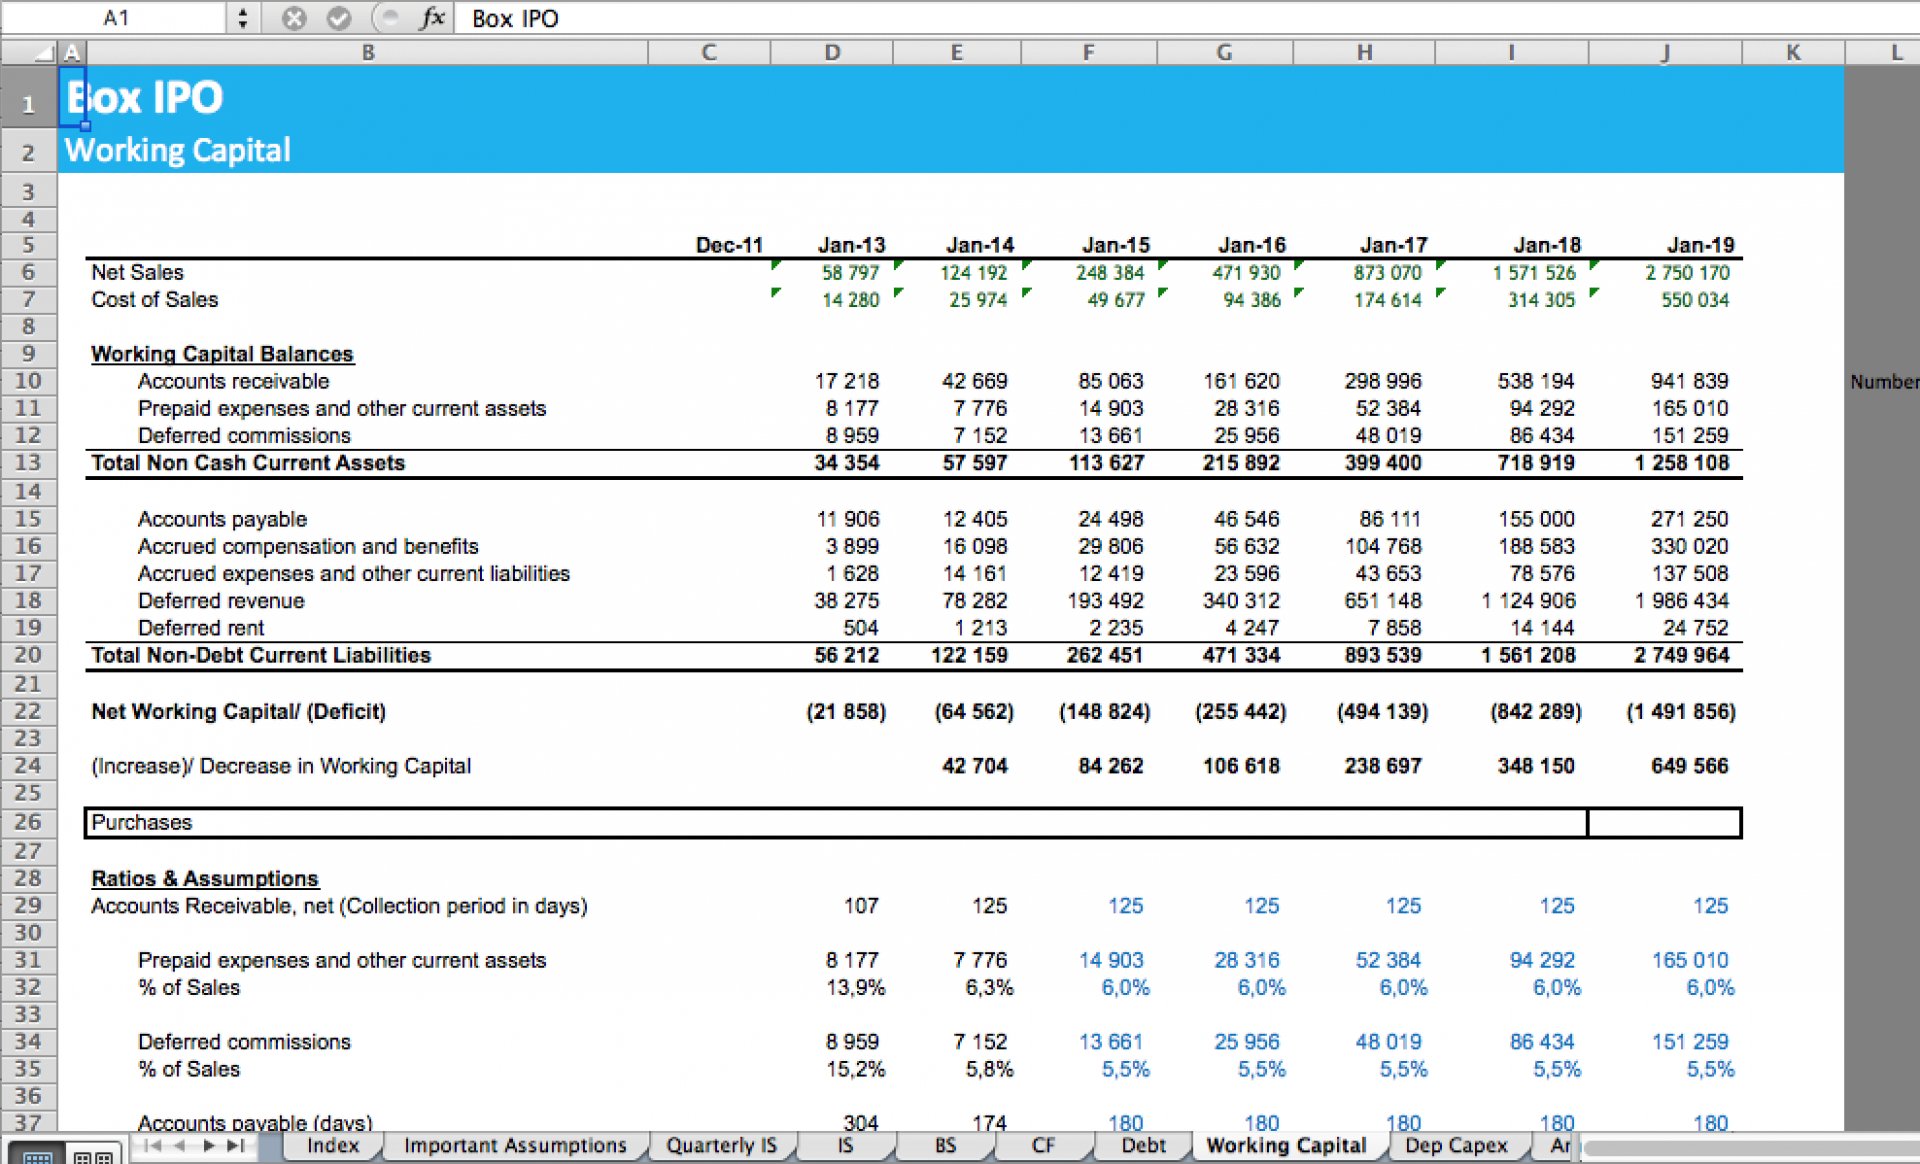The width and height of the screenshot is (1920, 1164).
Task: Click Accounts payable days value 304
Action: [861, 1123]
